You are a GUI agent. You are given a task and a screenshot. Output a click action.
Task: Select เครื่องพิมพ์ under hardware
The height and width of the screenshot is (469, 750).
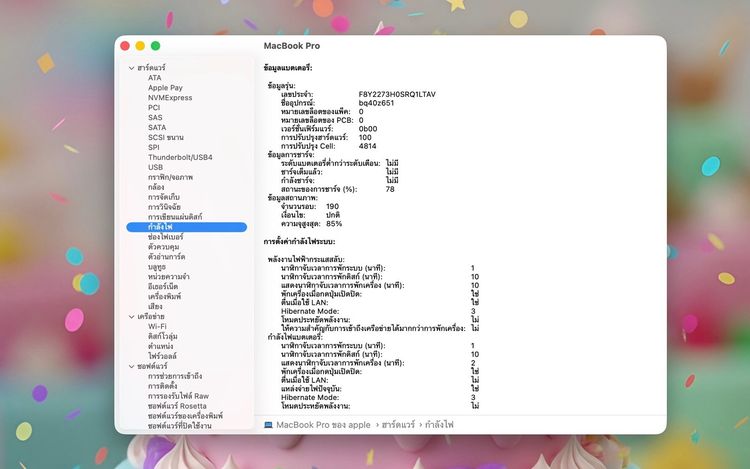pos(165,296)
